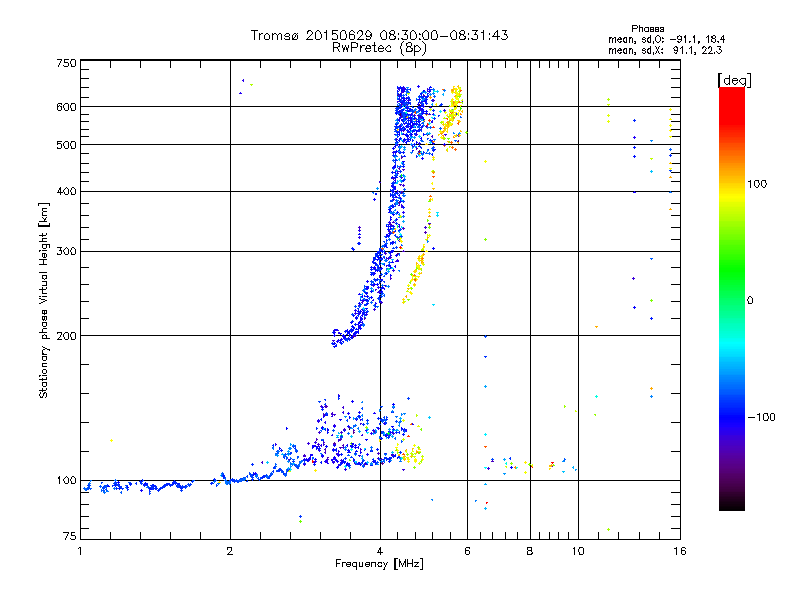
Task: Click the colorbar '0' tick label
Action: [749, 300]
